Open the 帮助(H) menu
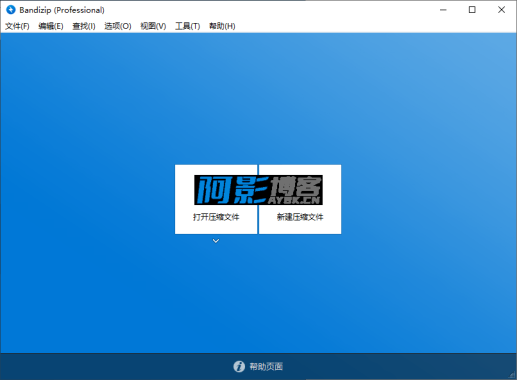 tap(222, 26)
